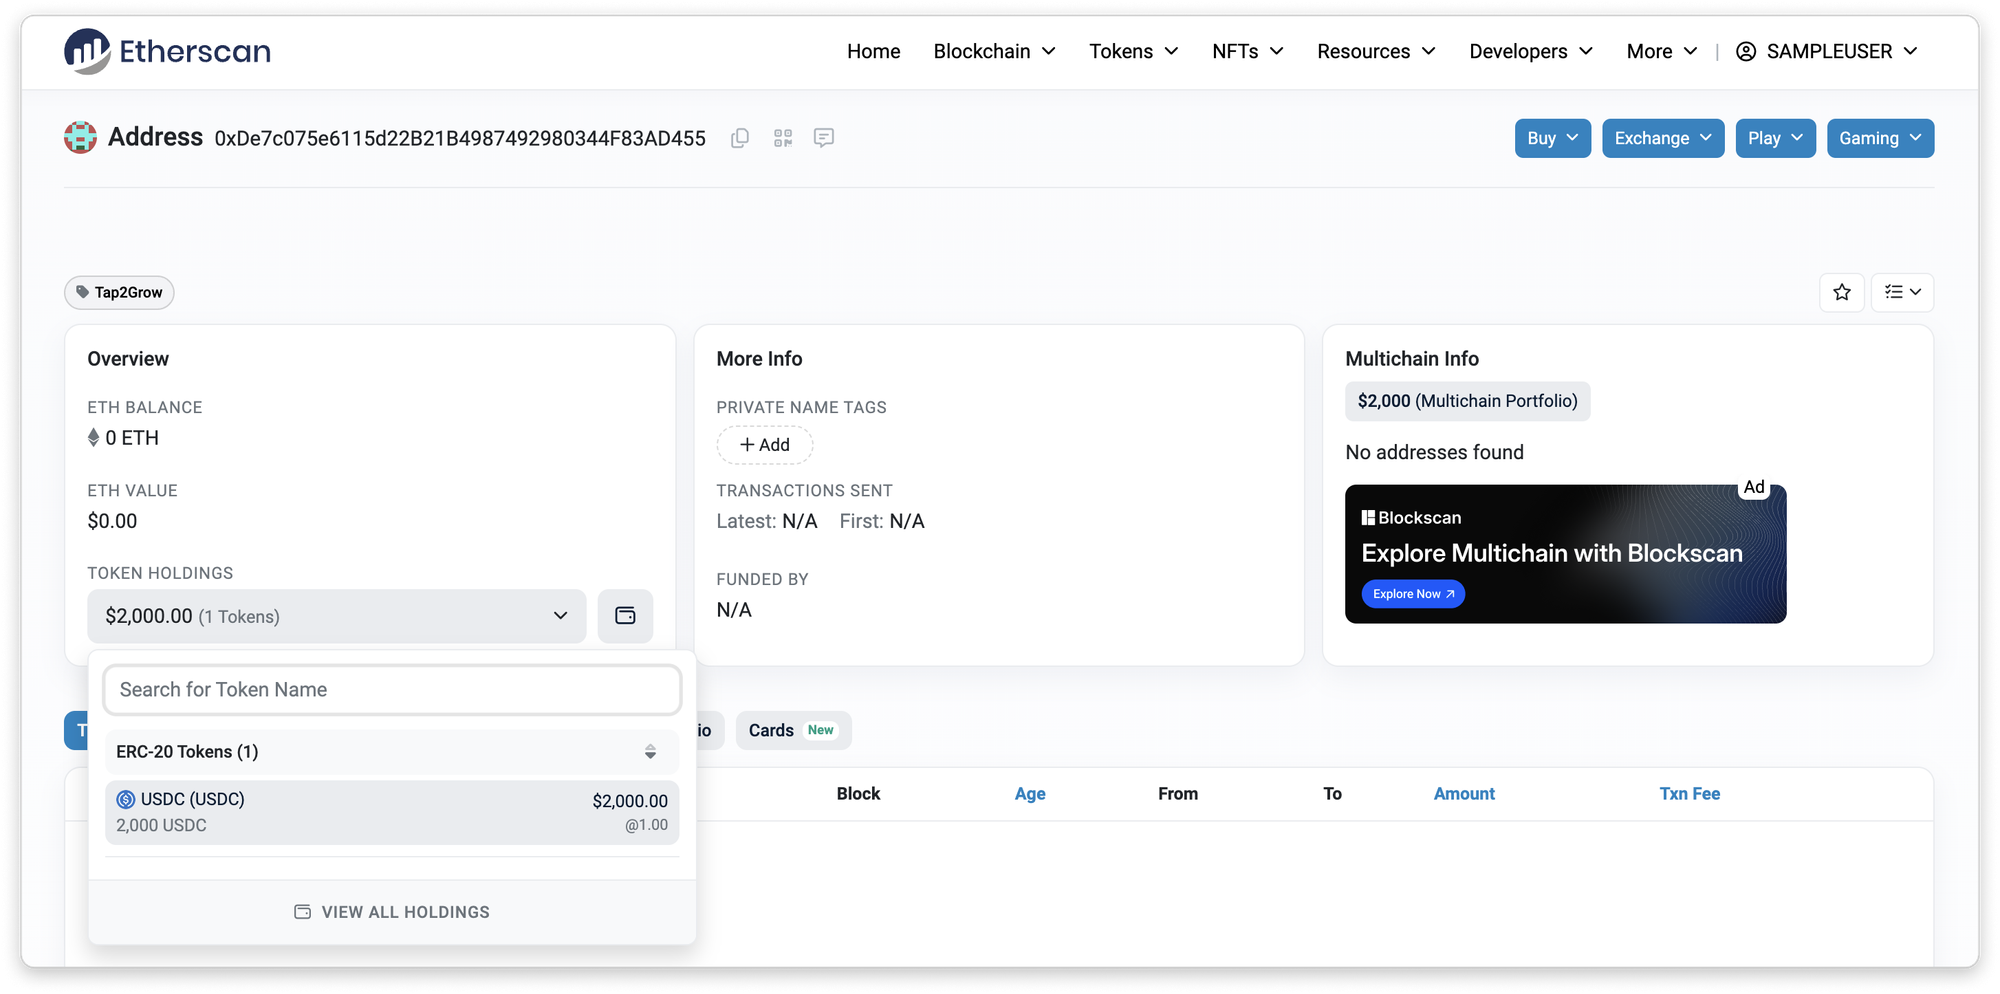Click the Search for Token Name field
2000x994 pixels.
(x=392, y=690)
